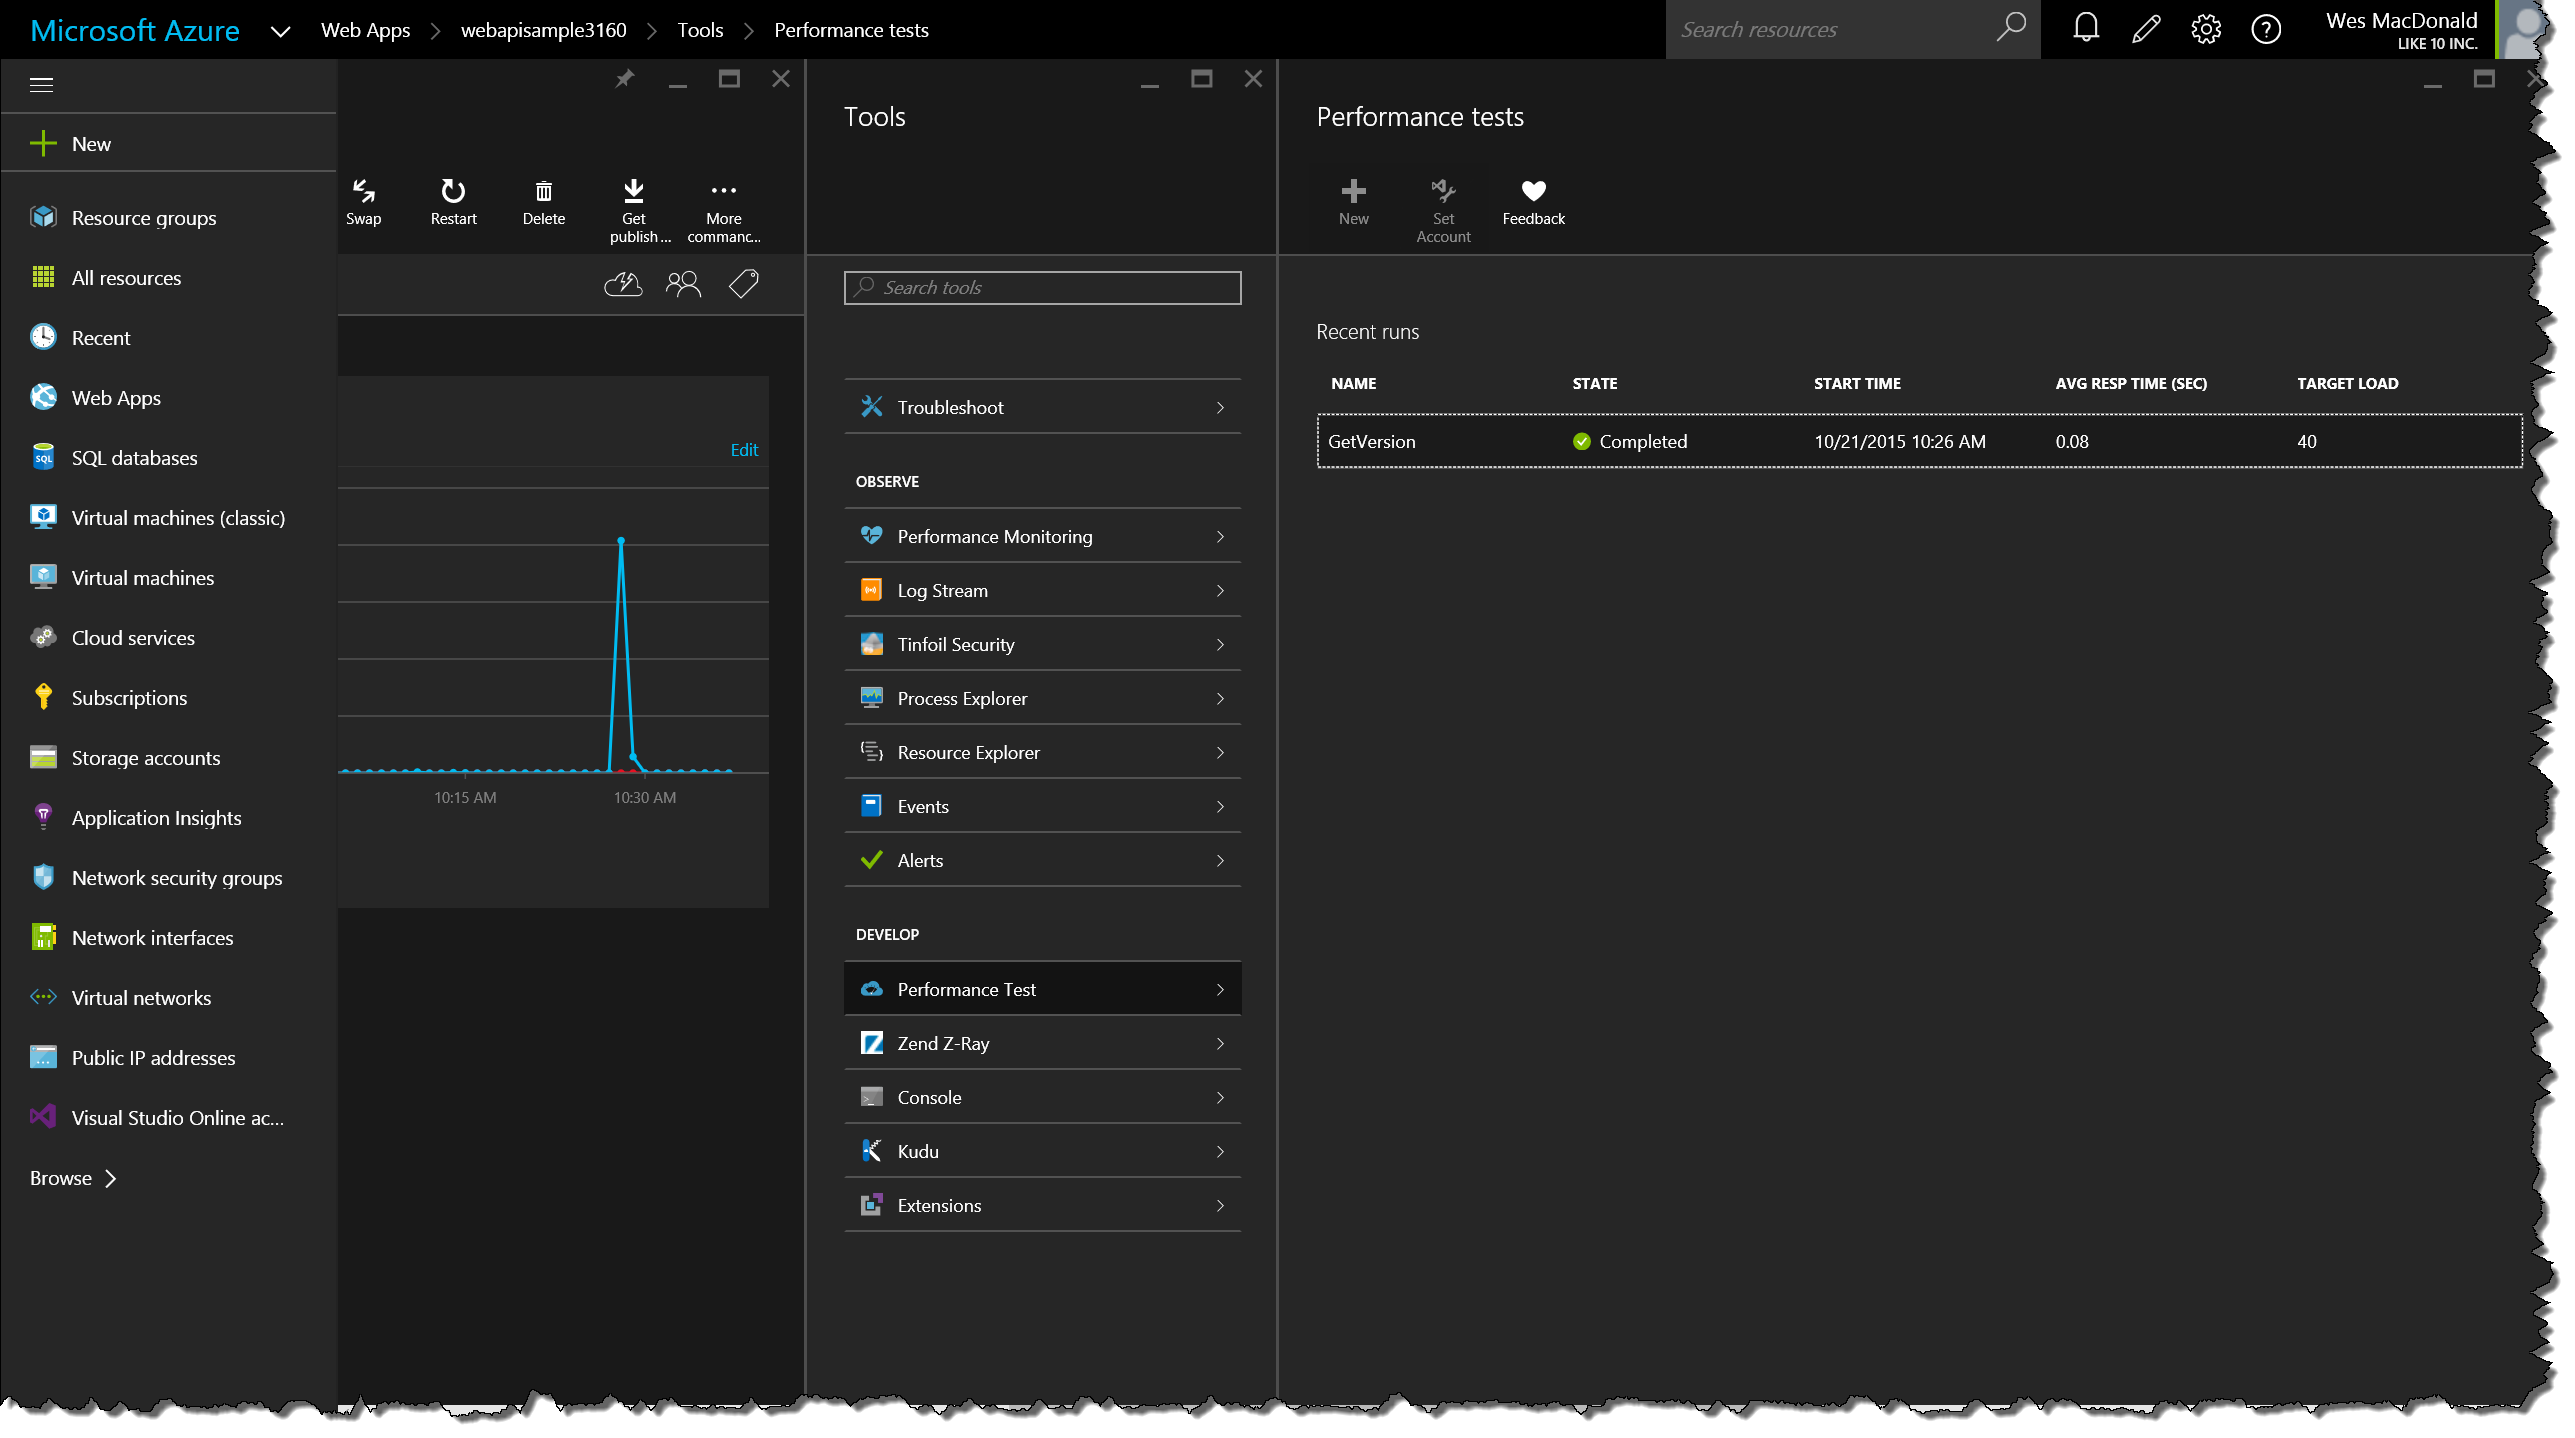Viewport: 2575px width, 1438px height.
Task: Open portal settings gear icon
Action: [x=2205, y=29]
